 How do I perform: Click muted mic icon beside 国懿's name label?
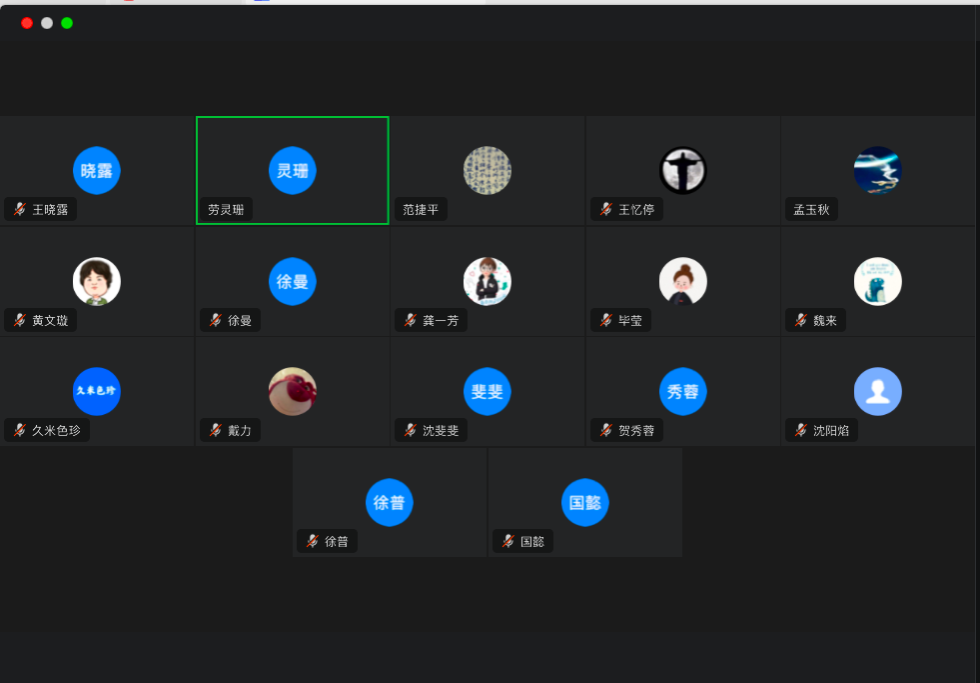[x=508, y=541]
